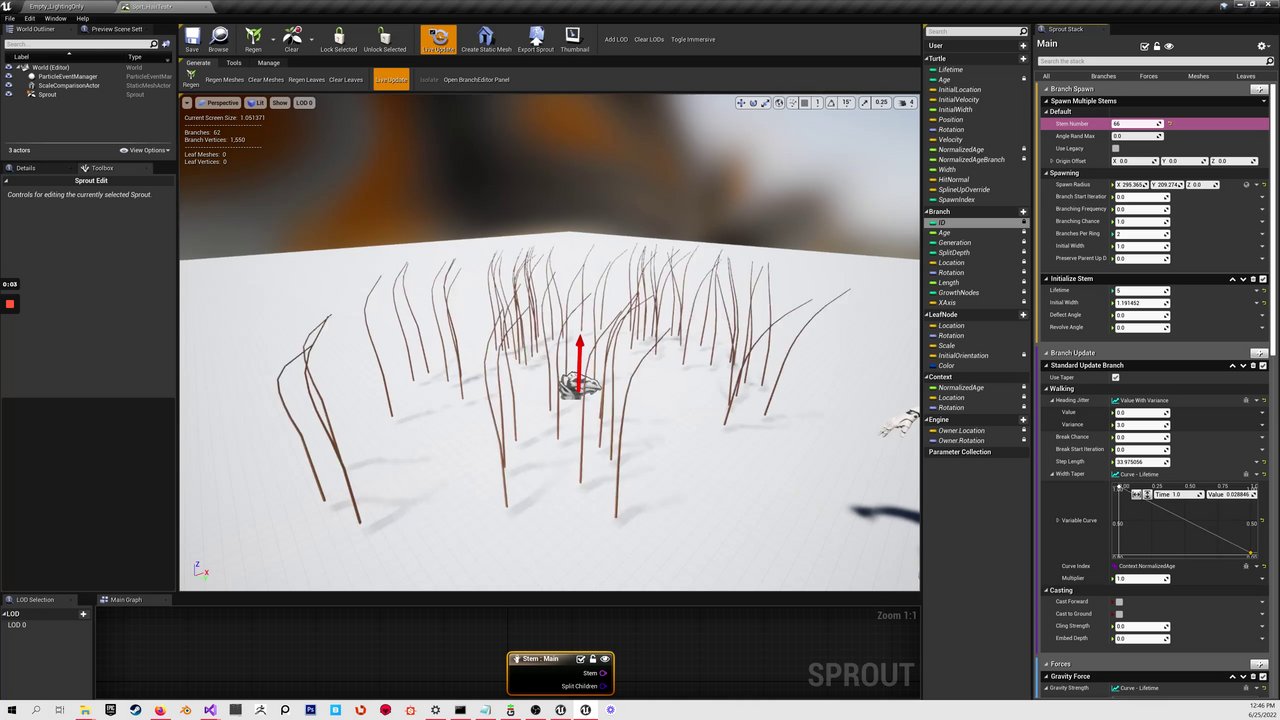Screen dimensions: 1280x720
Task: Open the Regen dropdown arrow
Action: coord(271,39)
